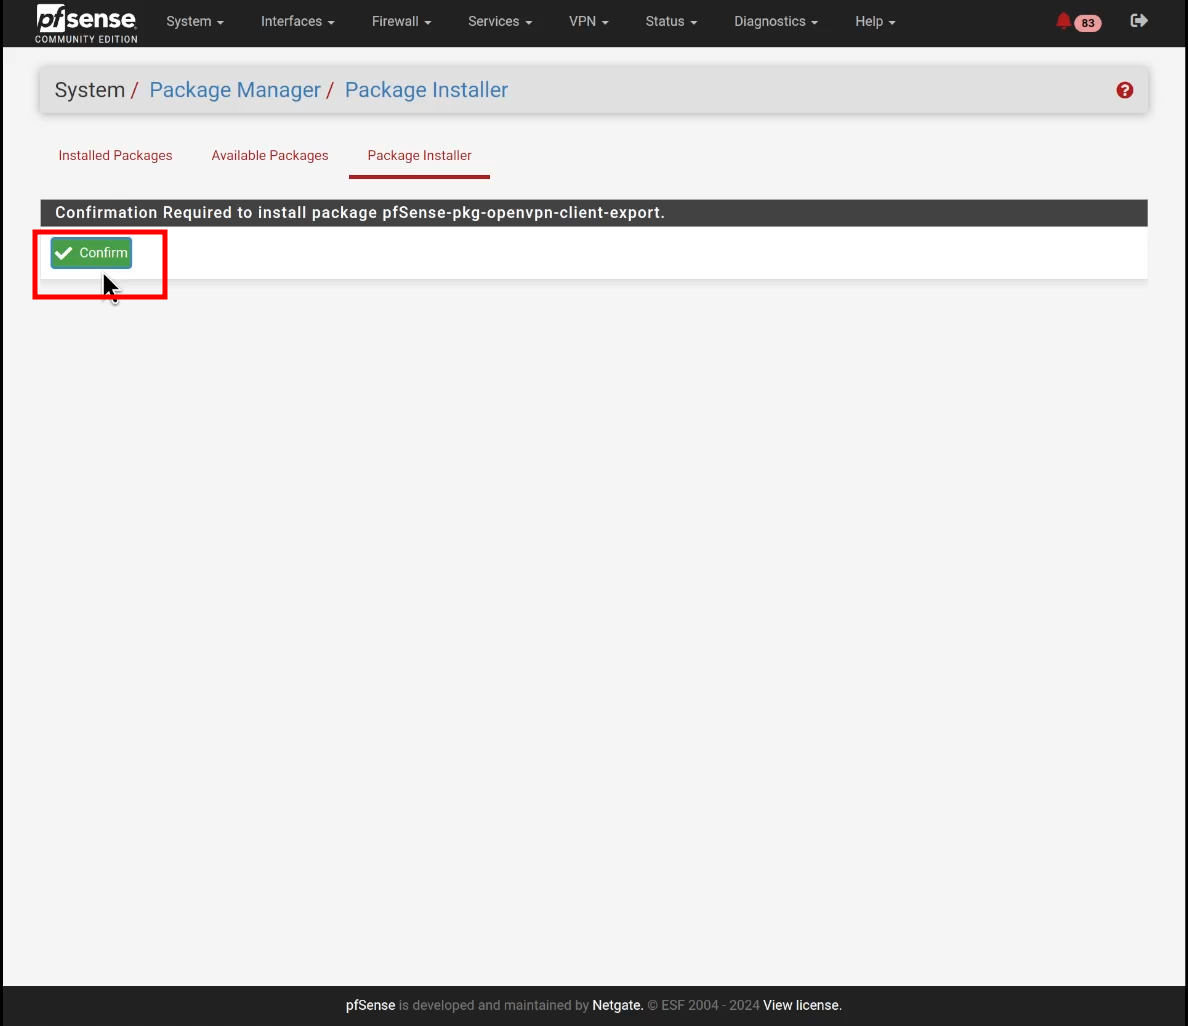The image size is (1188, 1026).
Task: Open the red help question-mark icon
Action: 1124,90
